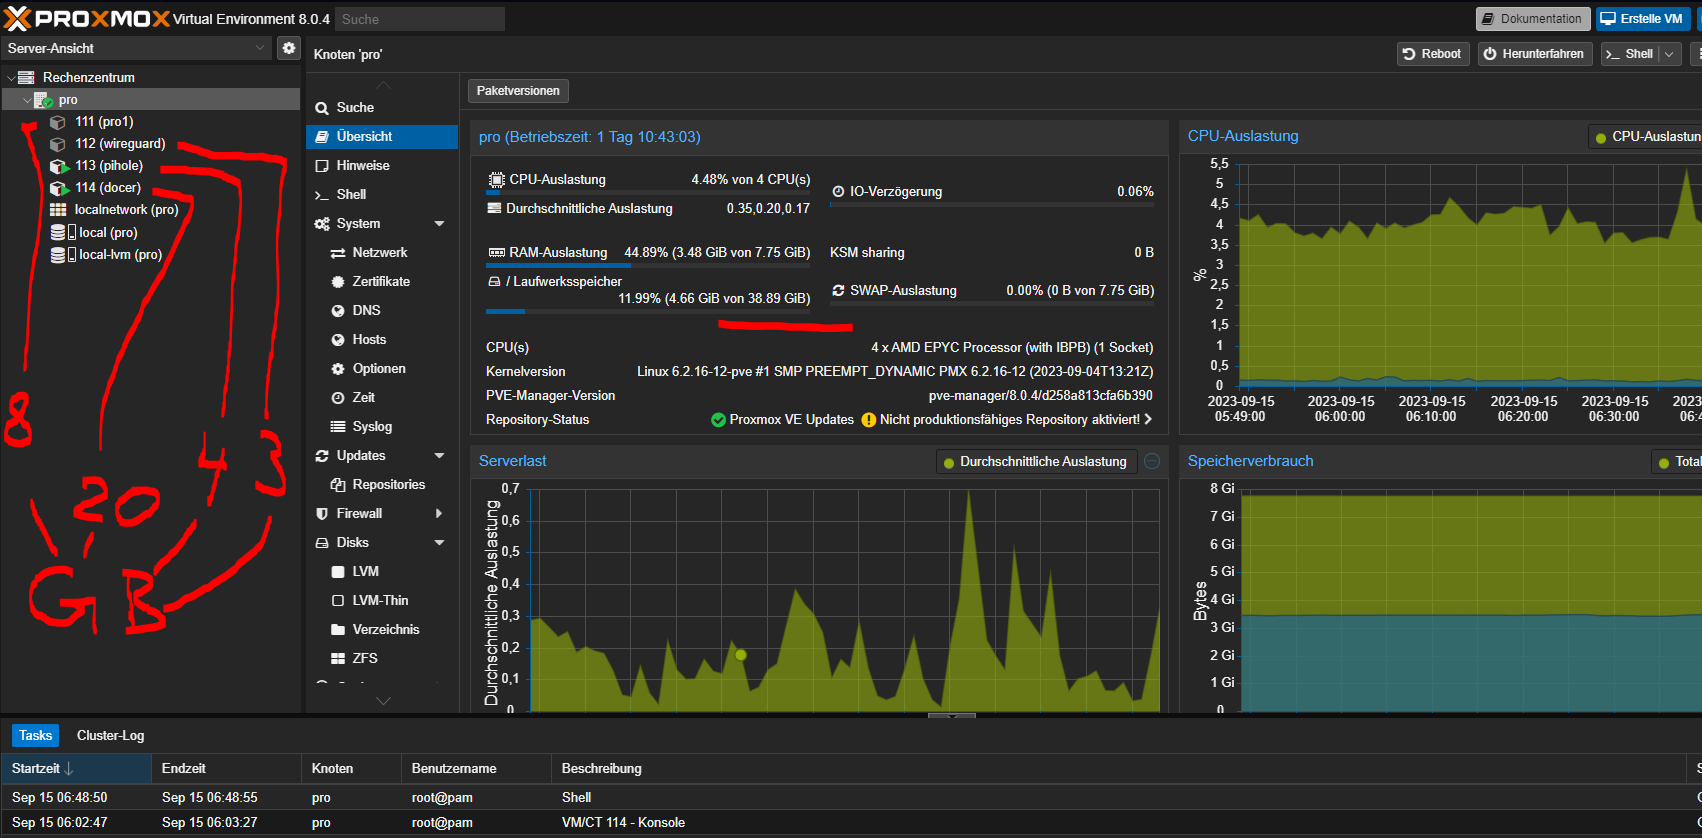Collapse the pro node in tree
This screenshot has height=838, width=1702.
coord(27,100)
